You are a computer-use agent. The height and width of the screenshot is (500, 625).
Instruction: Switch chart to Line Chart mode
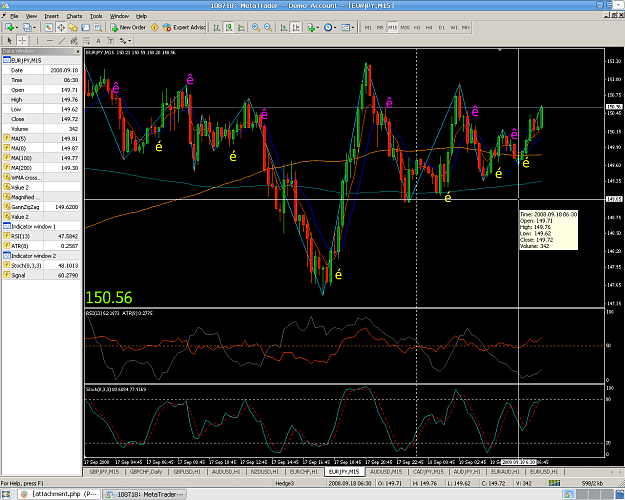tap(241, 27)
